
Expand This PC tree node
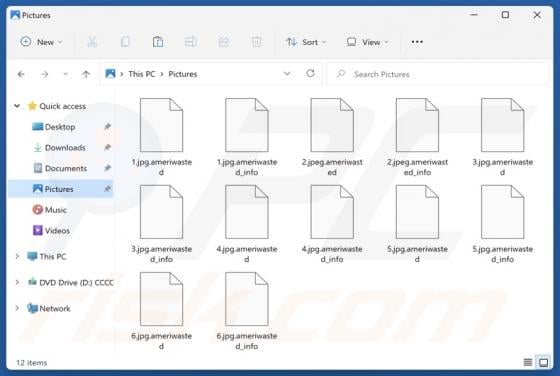click(x=17, y=256)
